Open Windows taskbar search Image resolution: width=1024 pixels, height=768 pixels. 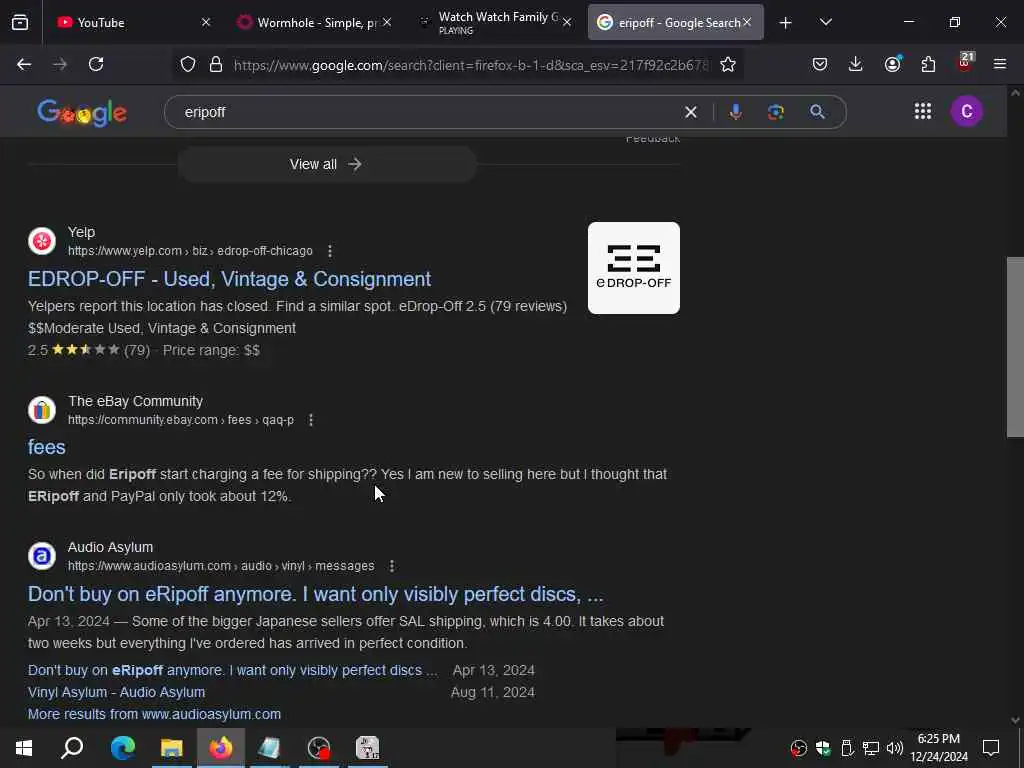pos(72,748)
